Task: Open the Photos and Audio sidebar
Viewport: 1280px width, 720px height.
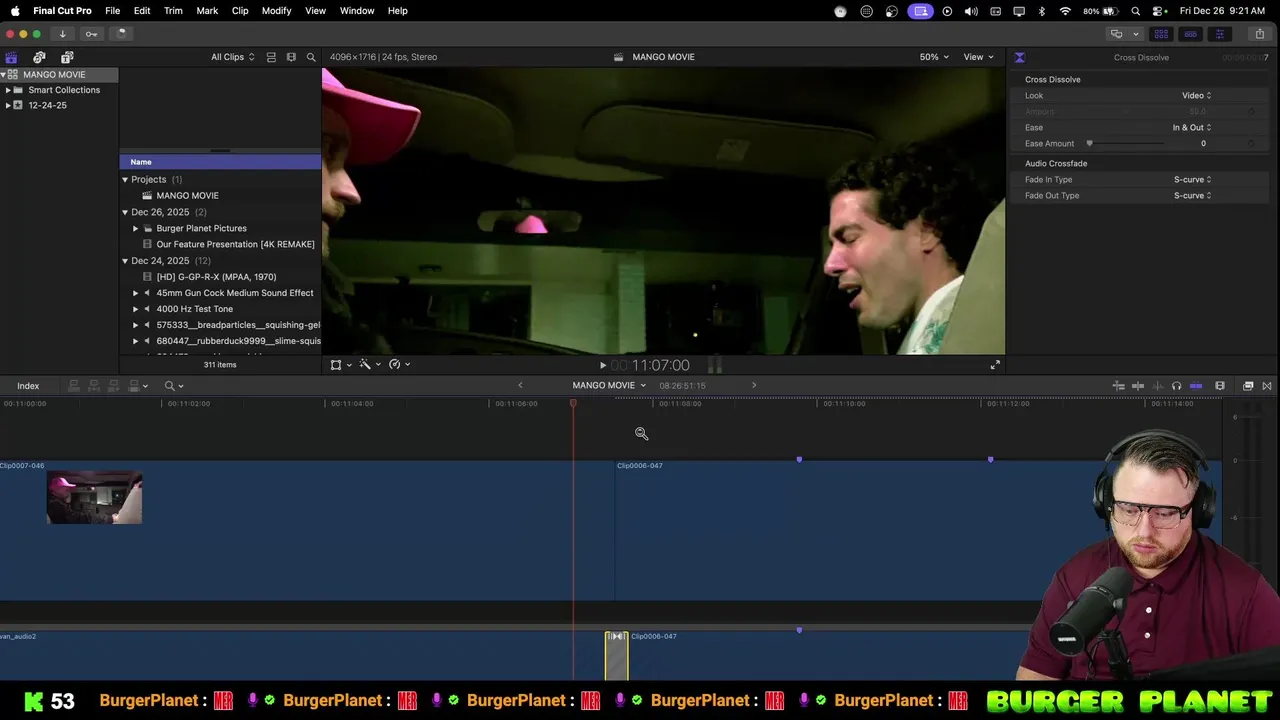Action: point(39,57)
